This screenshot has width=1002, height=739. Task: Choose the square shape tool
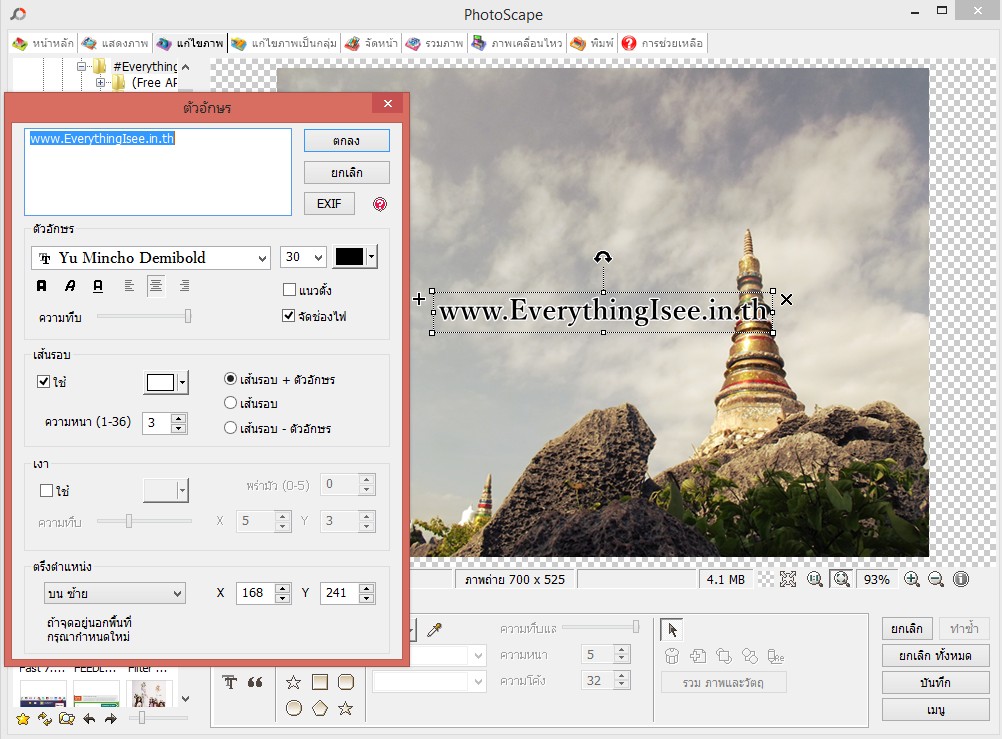pyautogui.click(x=320, y=682)
